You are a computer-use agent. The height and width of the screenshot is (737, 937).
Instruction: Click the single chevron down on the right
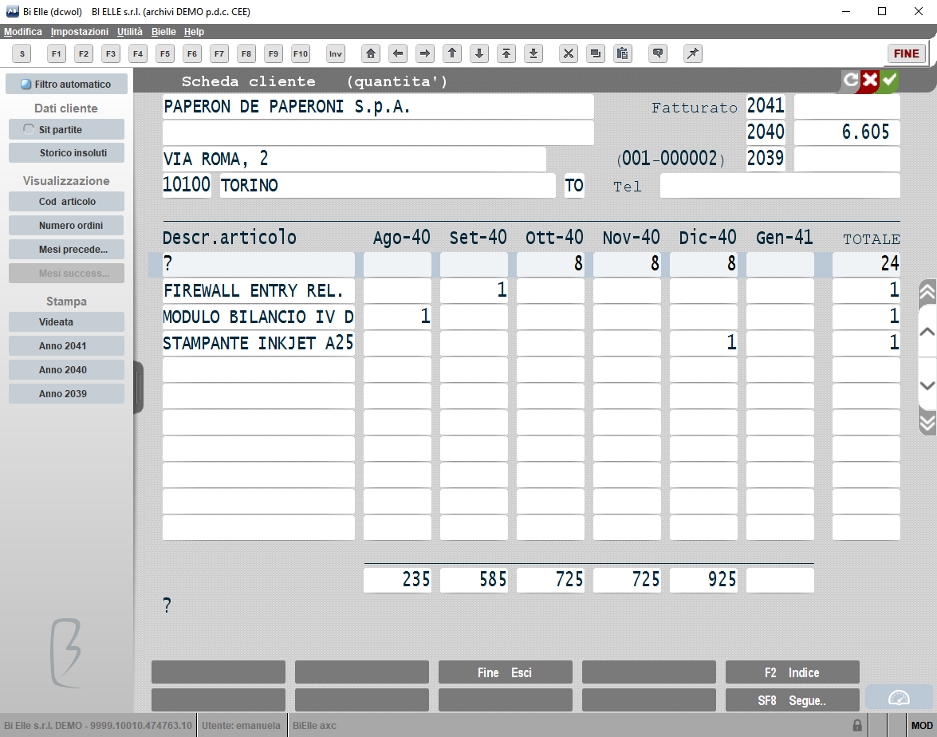click(x=927, y=386)
